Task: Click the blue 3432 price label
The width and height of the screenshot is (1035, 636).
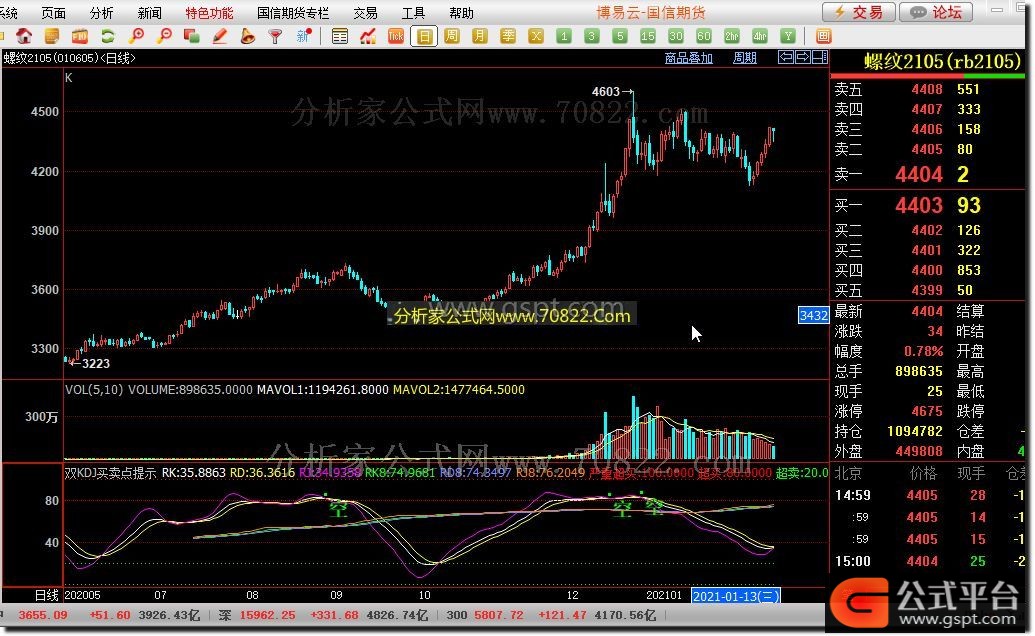Action: point(813,315)
